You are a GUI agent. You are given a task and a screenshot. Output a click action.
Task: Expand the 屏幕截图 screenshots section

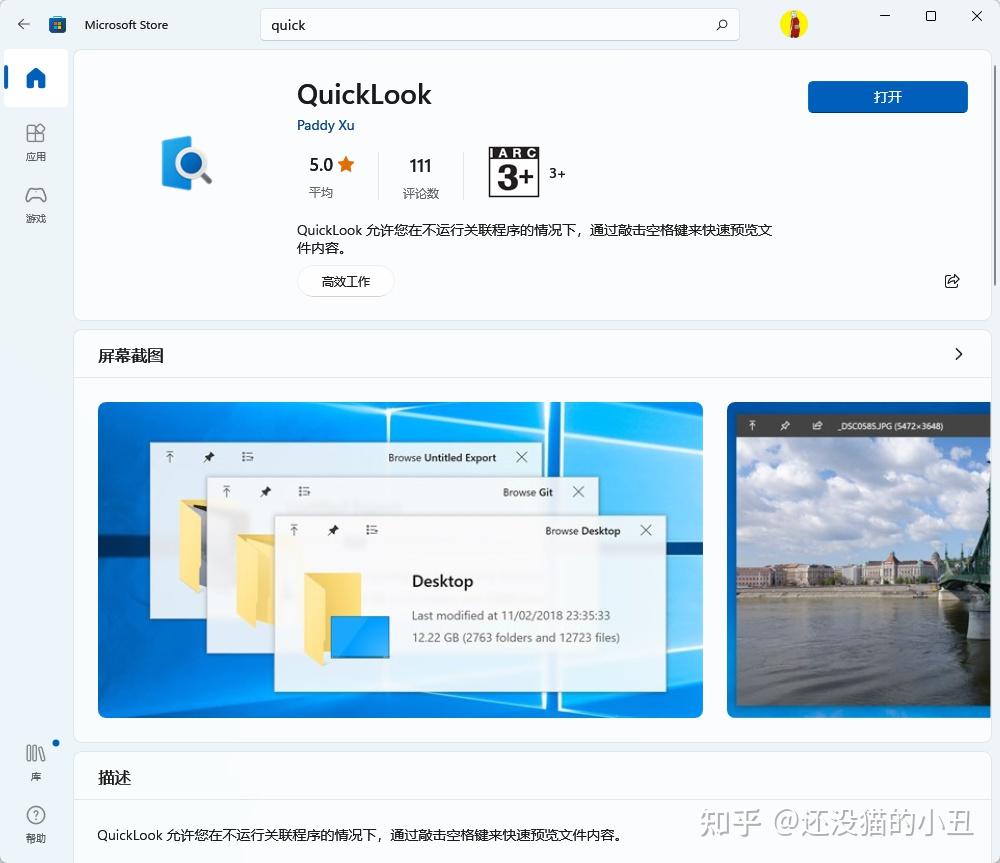point(958,354)
